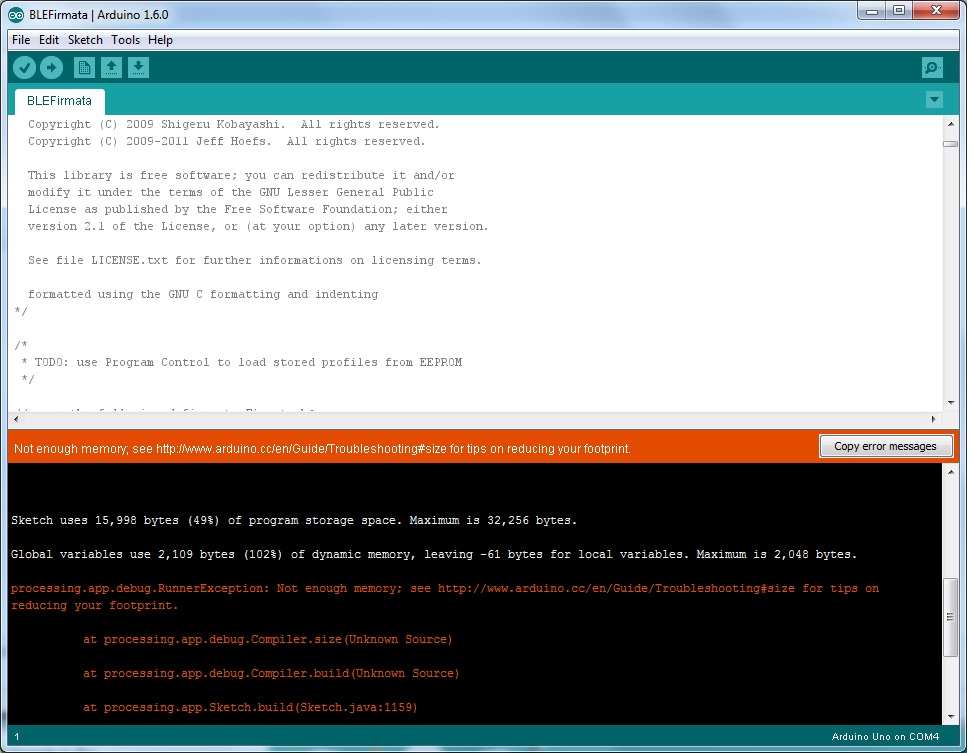Click the 'Copyright (C) 2009-2011 Jeff Hoefs' line
972x753 pixels.
pyautogui.click(x=227, y=141)
